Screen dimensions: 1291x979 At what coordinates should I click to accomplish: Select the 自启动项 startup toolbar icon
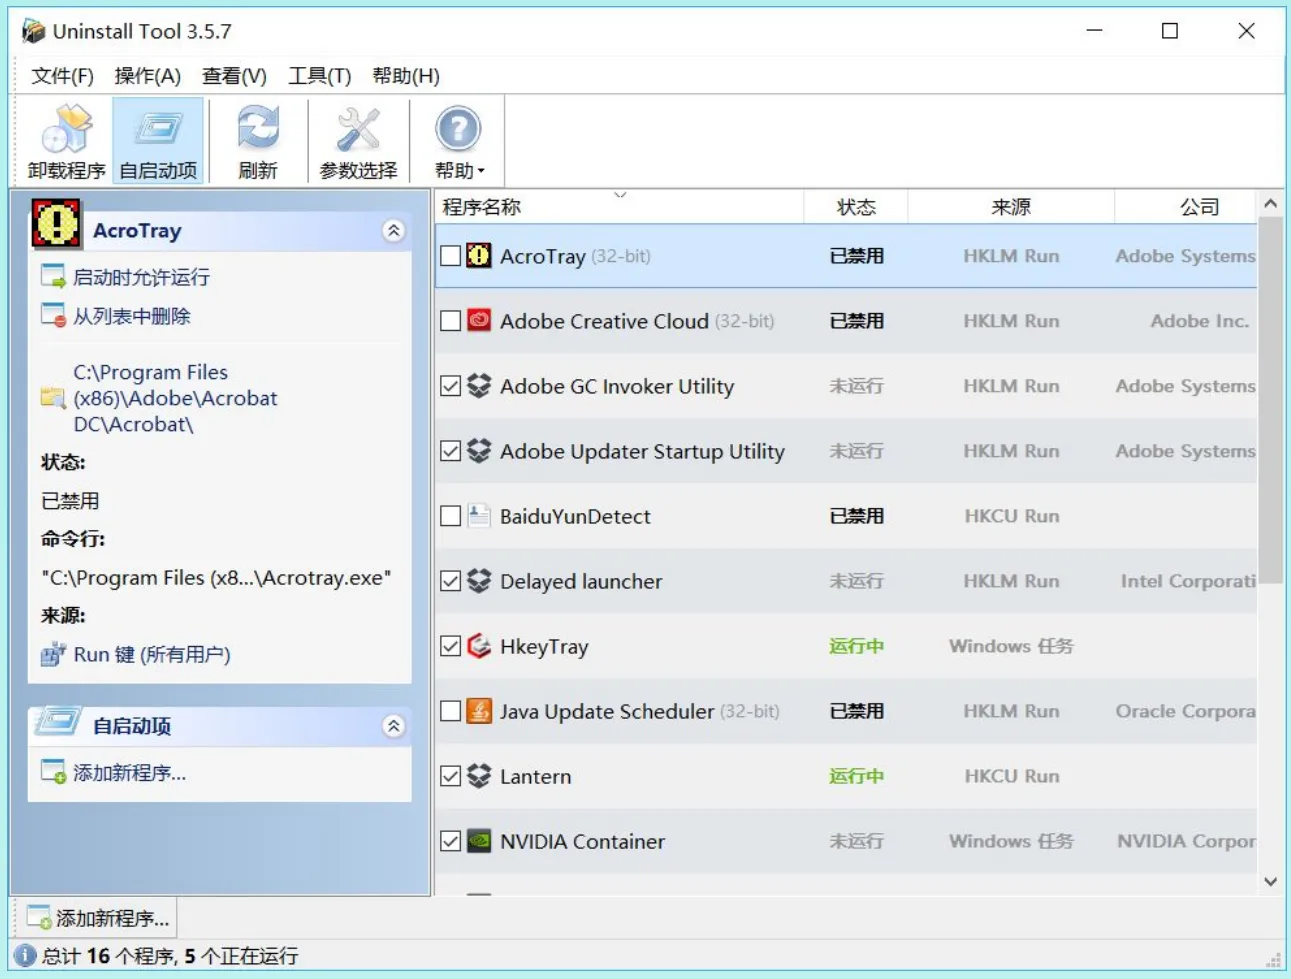tap(158, 141)
